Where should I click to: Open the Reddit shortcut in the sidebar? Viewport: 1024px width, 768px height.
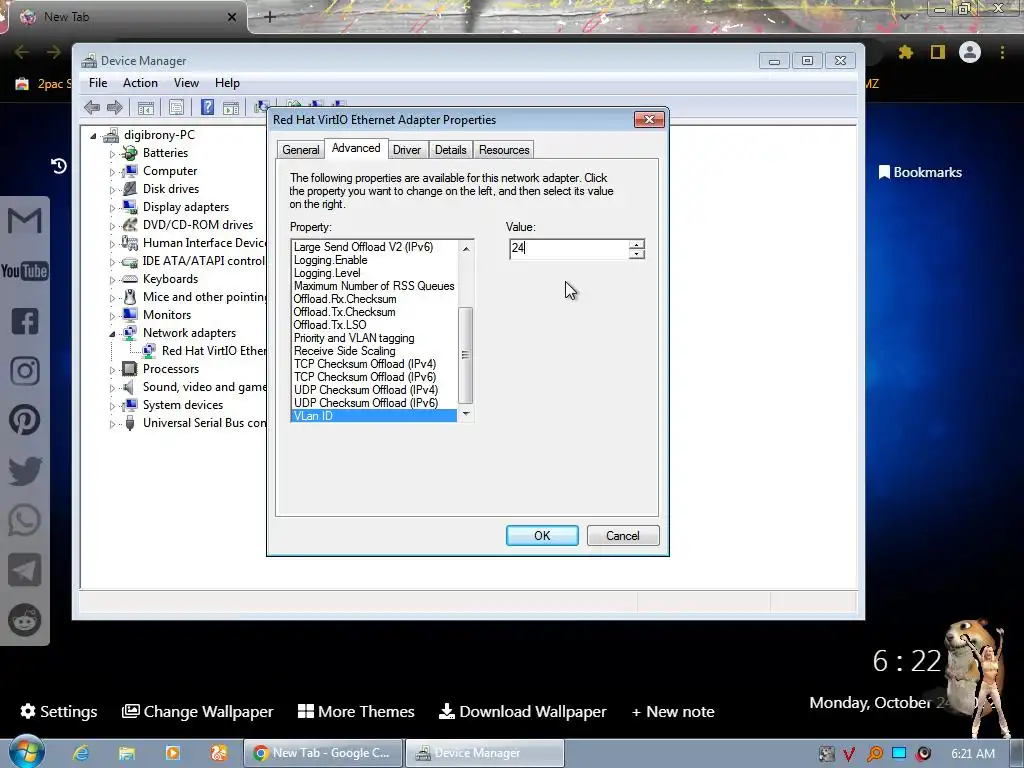click(25, 620)
